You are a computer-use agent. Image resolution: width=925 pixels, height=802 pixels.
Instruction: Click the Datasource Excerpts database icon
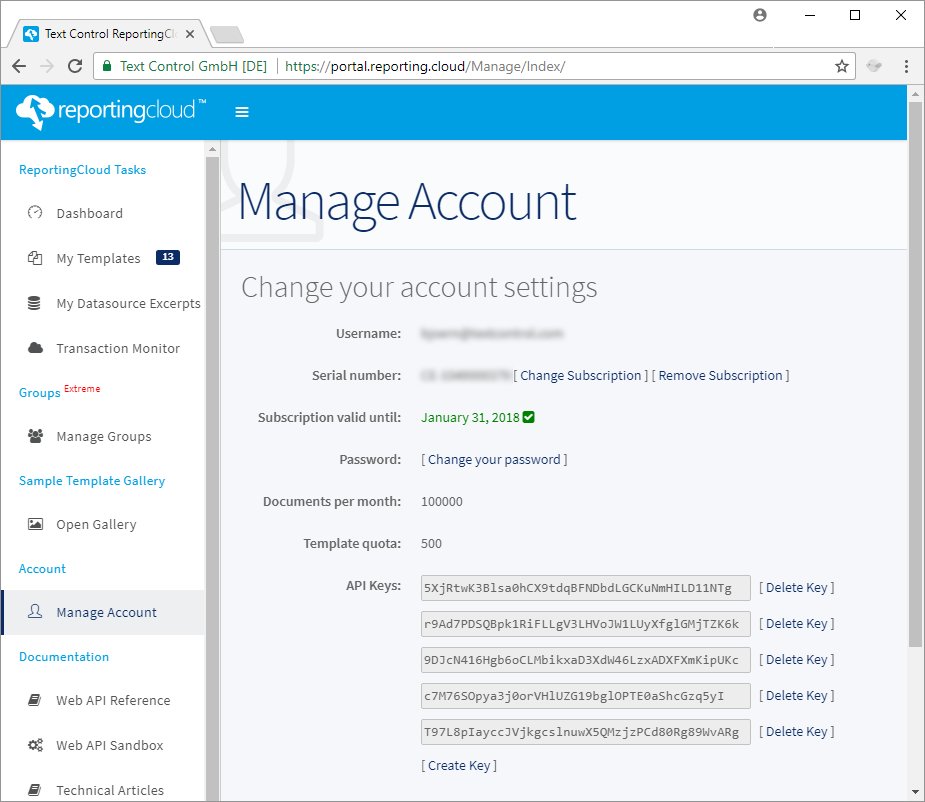(x=34, y=303)
